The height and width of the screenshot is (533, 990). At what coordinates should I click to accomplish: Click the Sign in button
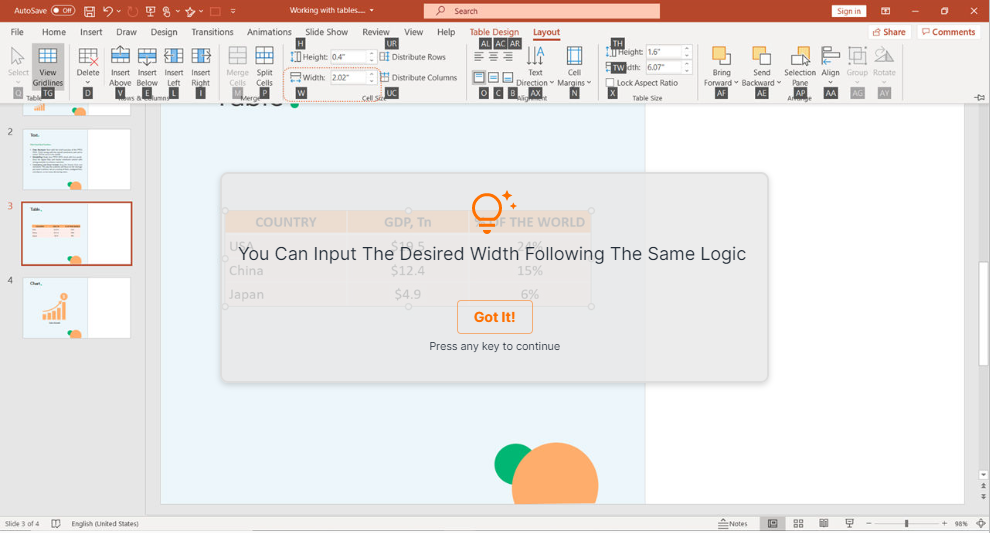tap(849, 11)
